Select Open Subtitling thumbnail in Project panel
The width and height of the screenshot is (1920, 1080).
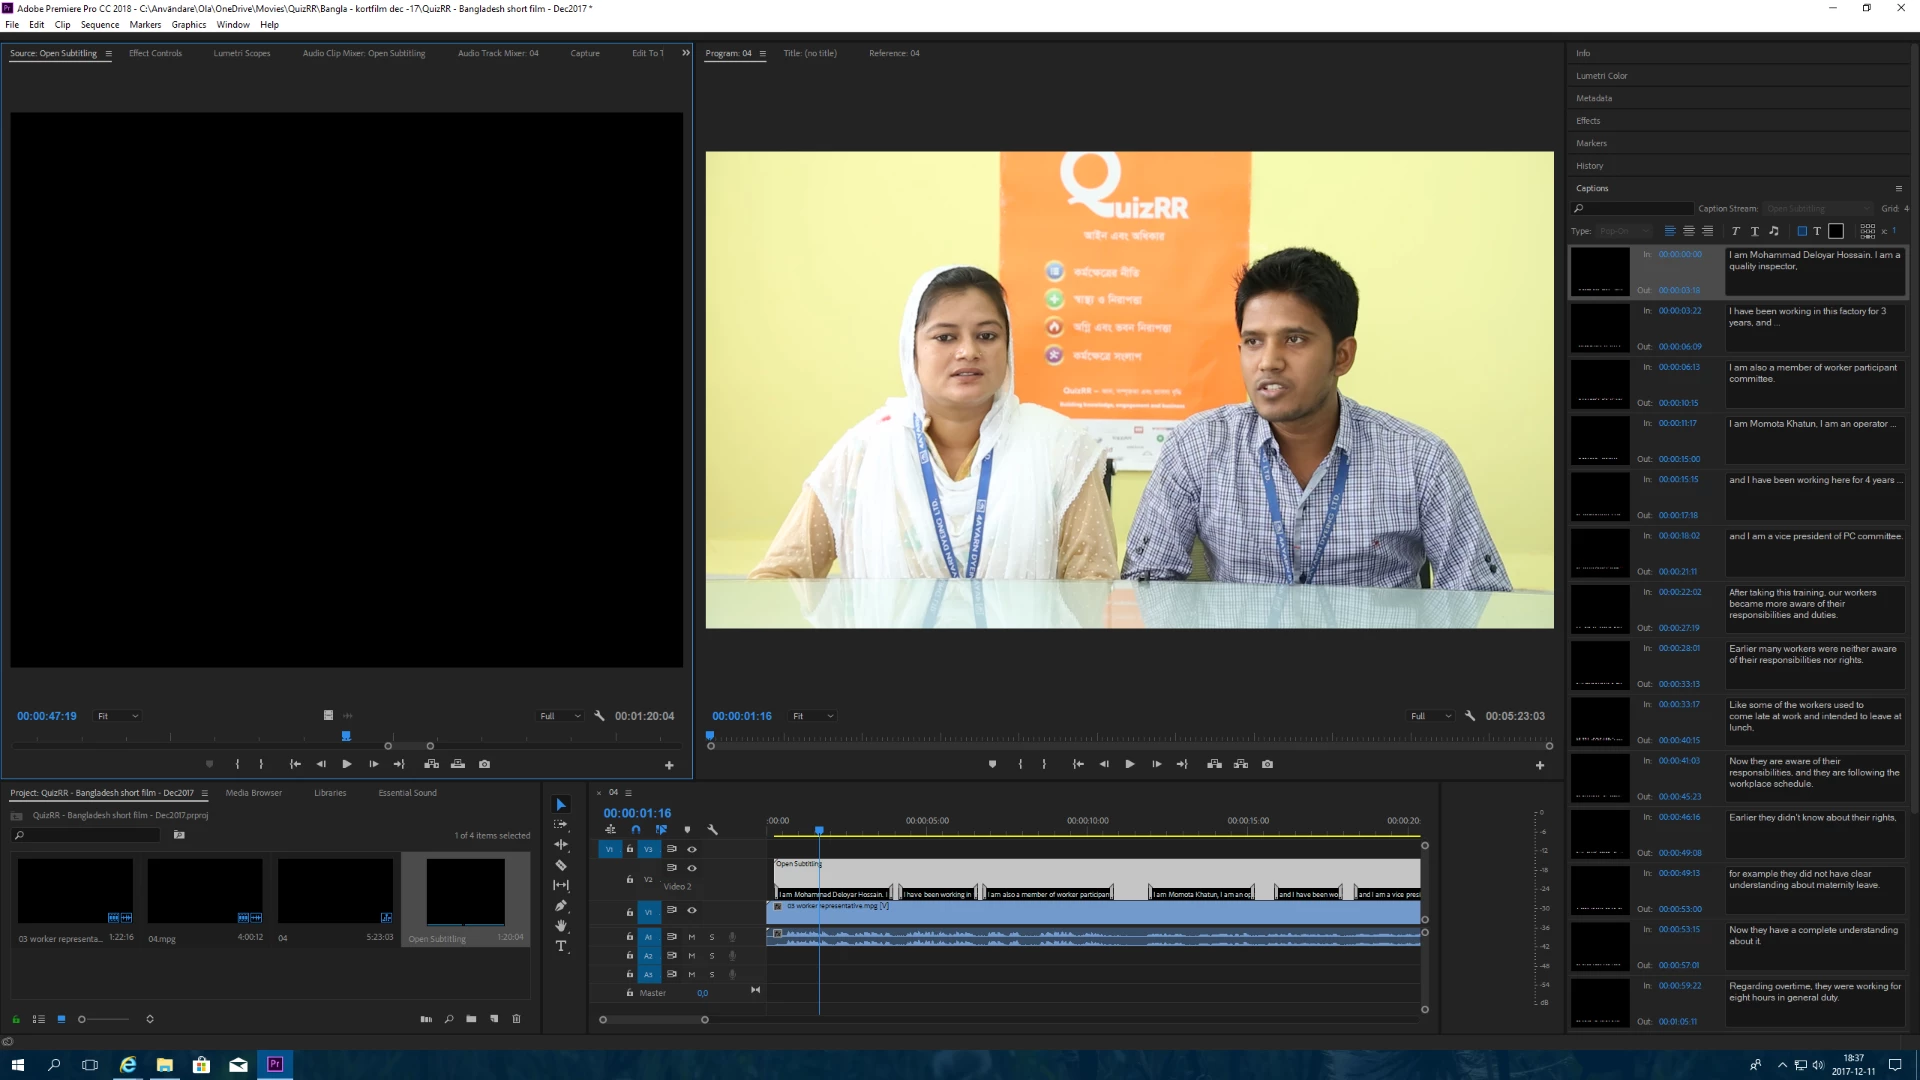(x=465, y=892)
